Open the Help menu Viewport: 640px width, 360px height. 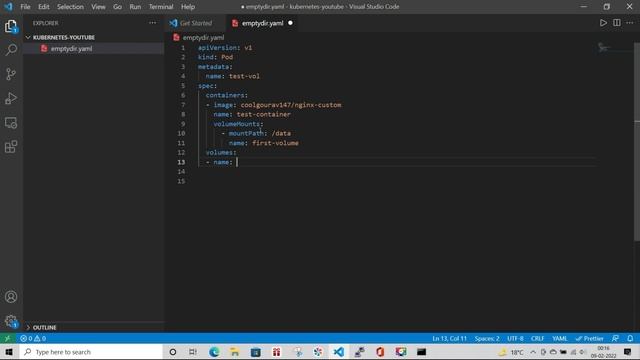pyautogui.click(x=188, y=7)
